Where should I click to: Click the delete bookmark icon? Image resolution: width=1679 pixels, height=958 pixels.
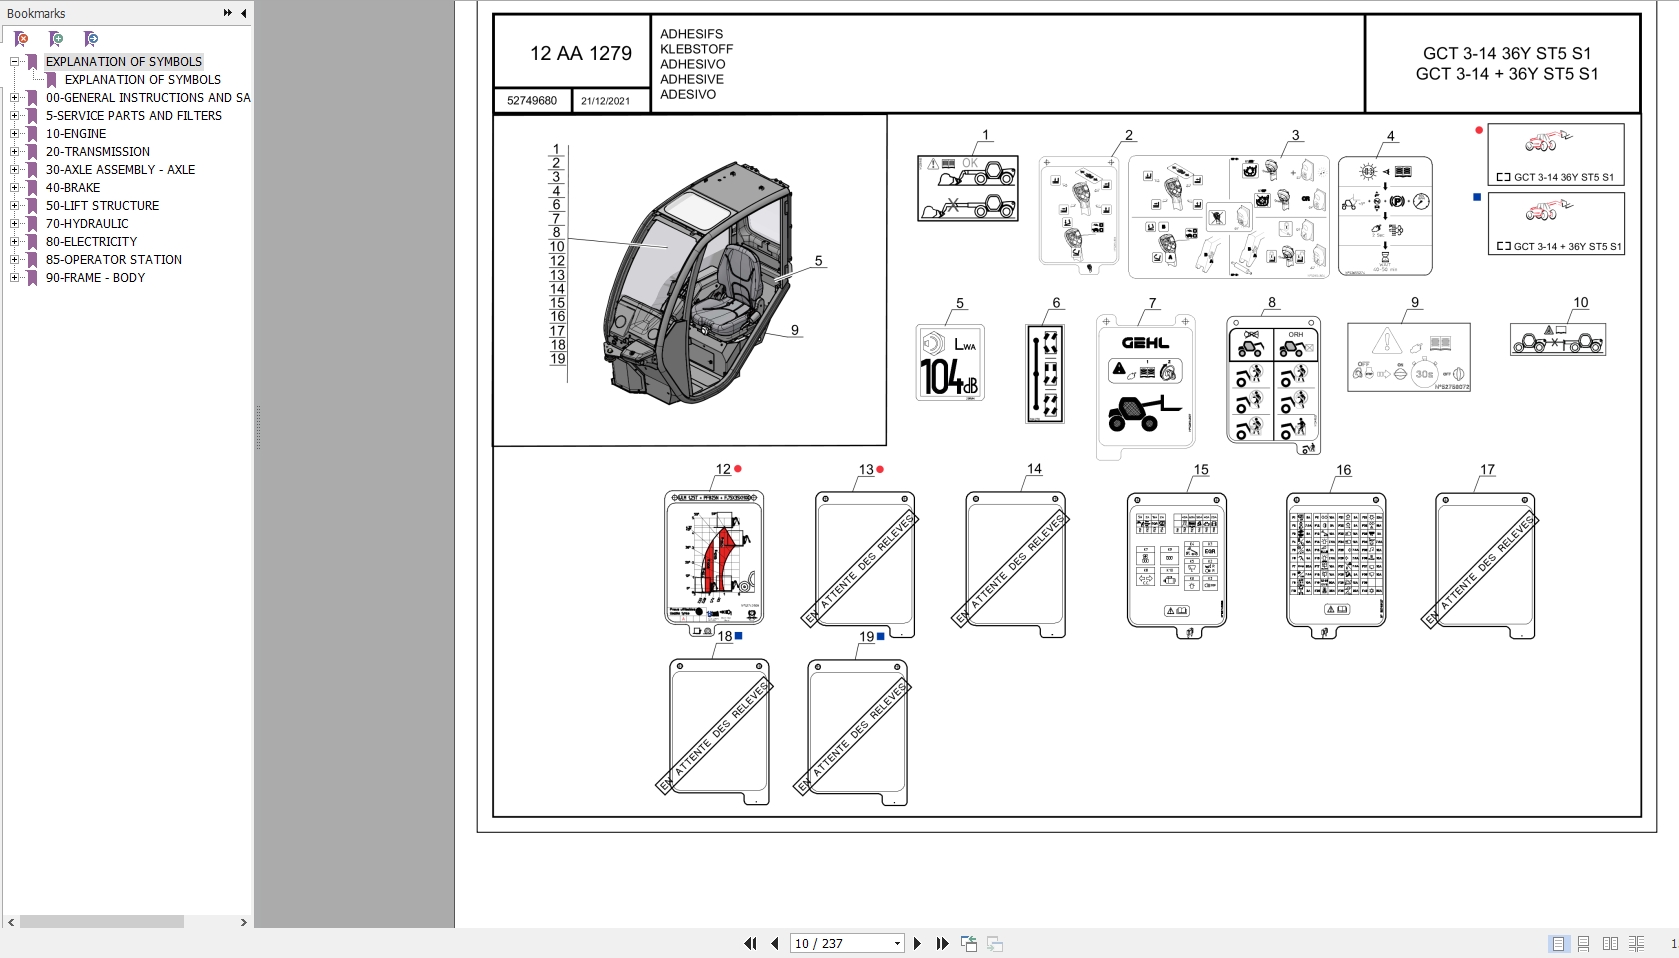click(x=21, y=39)
